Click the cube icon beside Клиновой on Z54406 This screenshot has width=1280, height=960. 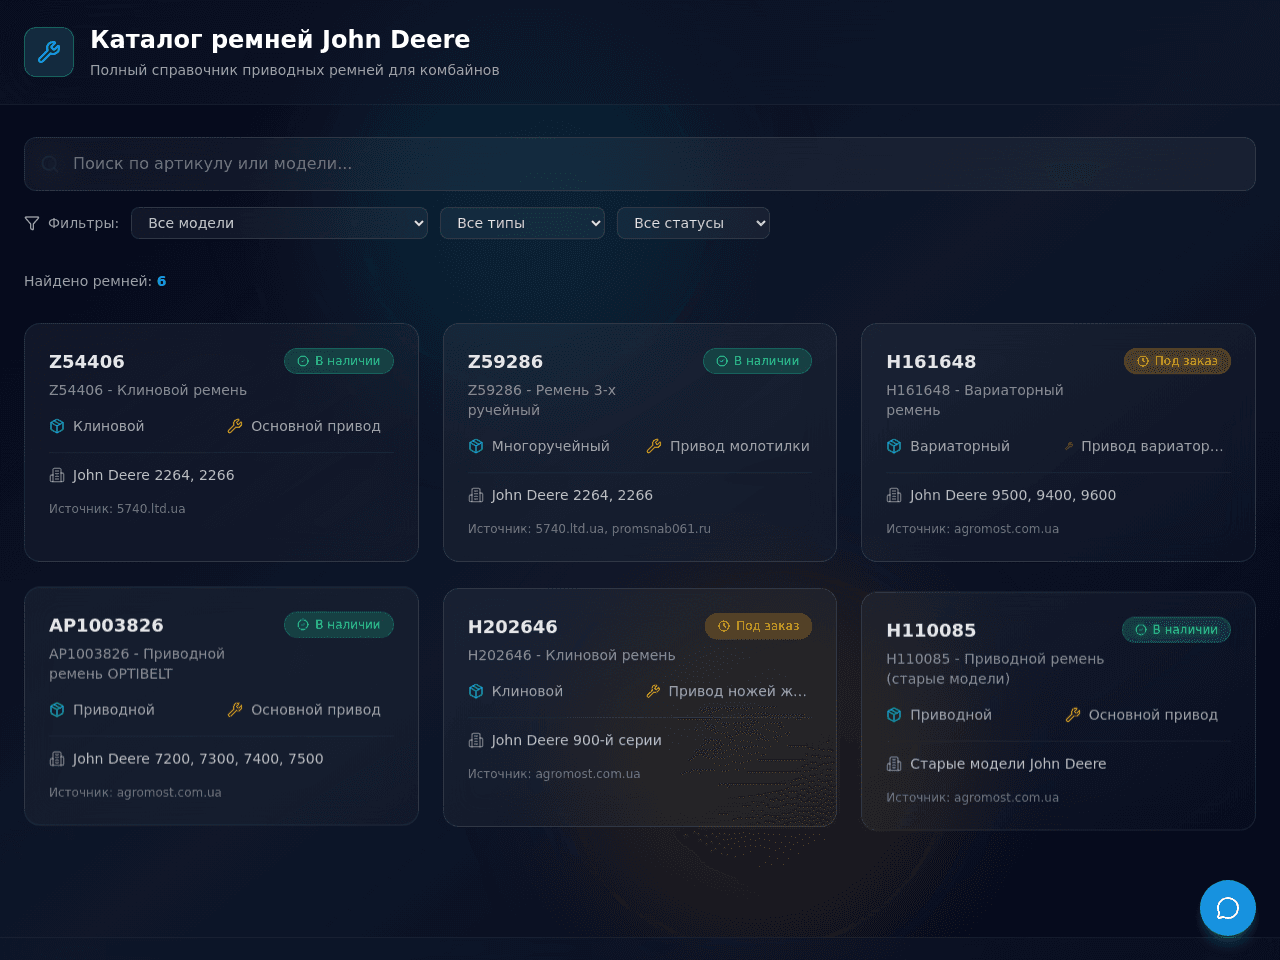pyautogui.click(x=57, y=426)
